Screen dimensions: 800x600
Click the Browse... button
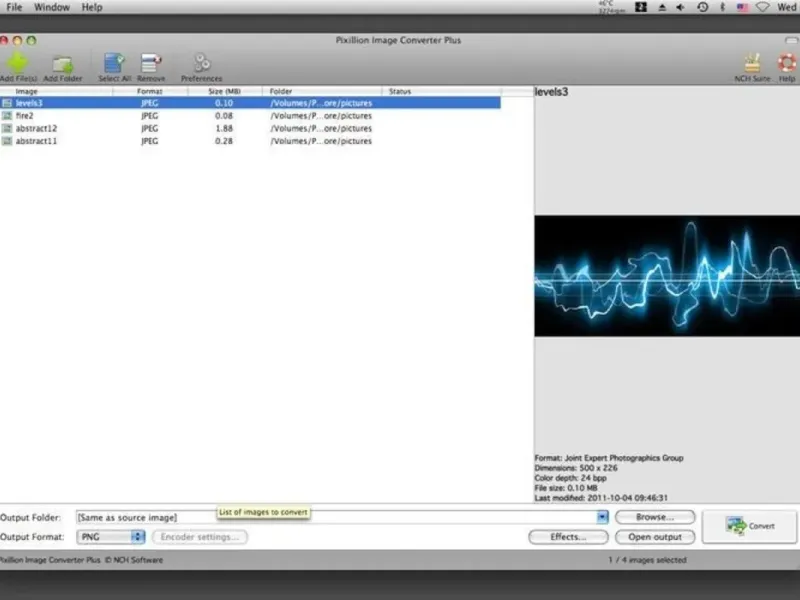[x=654, y=517]
